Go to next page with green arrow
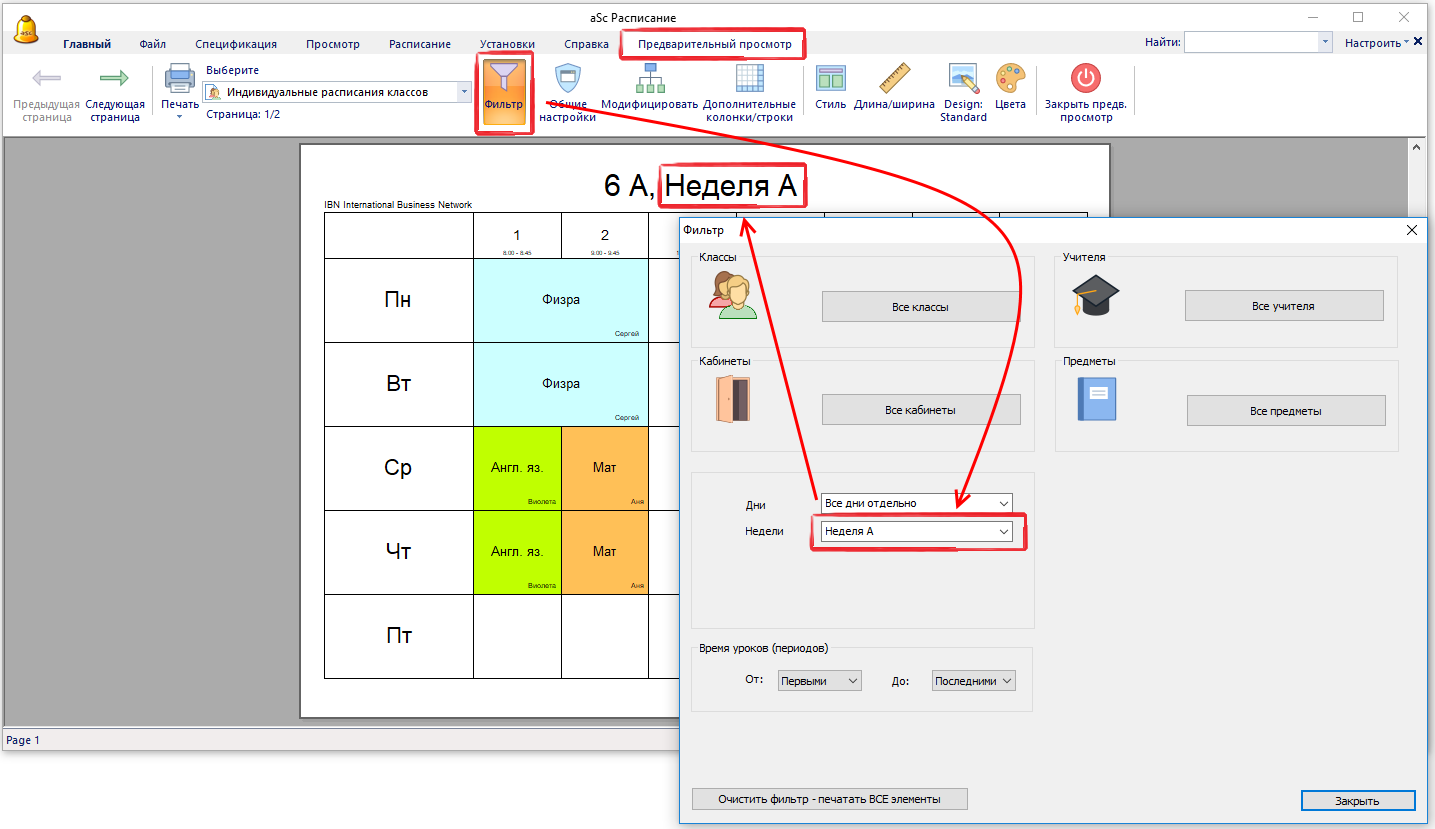Screen dimensions: 1435x829 click(x=115, y=79)
